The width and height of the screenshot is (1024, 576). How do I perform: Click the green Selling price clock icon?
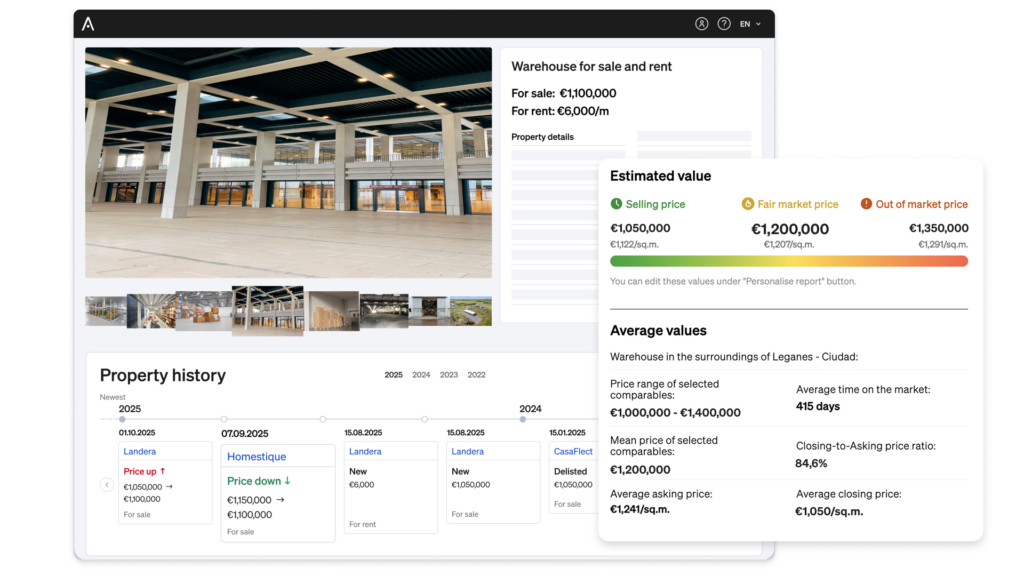[x=617, y=204]
